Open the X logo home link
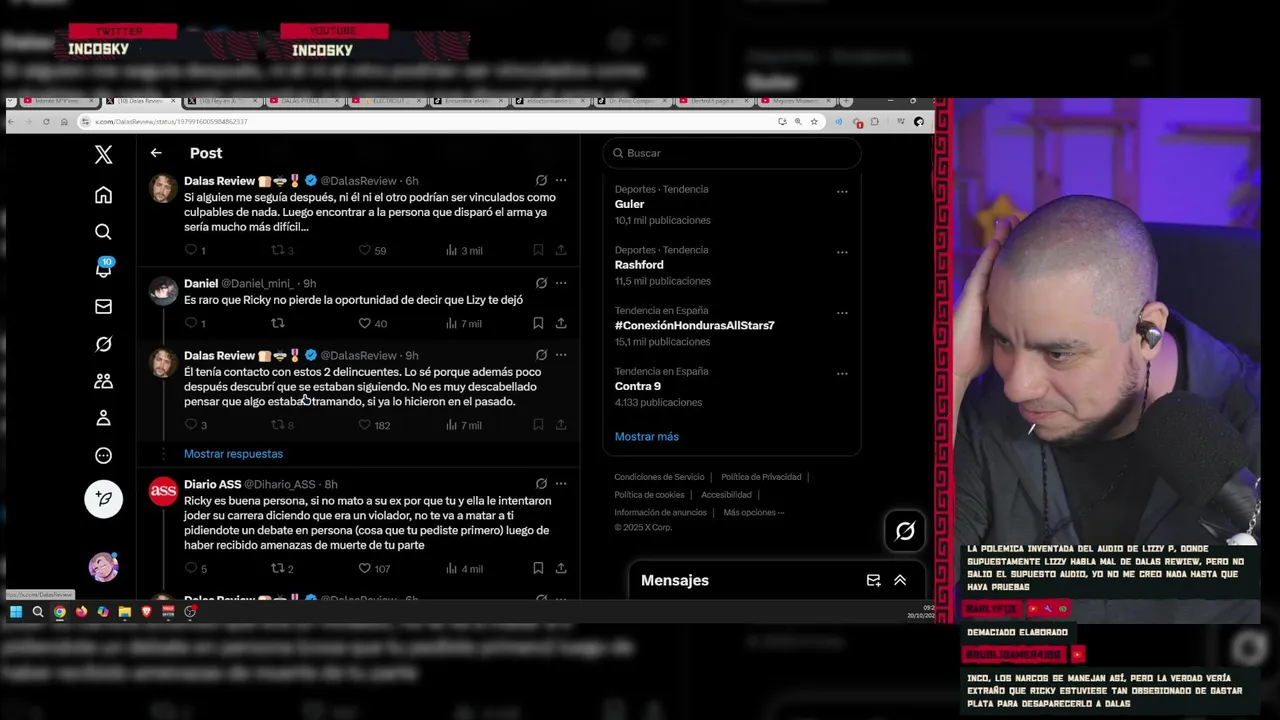1280x720 pixels. (x=103, y=154)
